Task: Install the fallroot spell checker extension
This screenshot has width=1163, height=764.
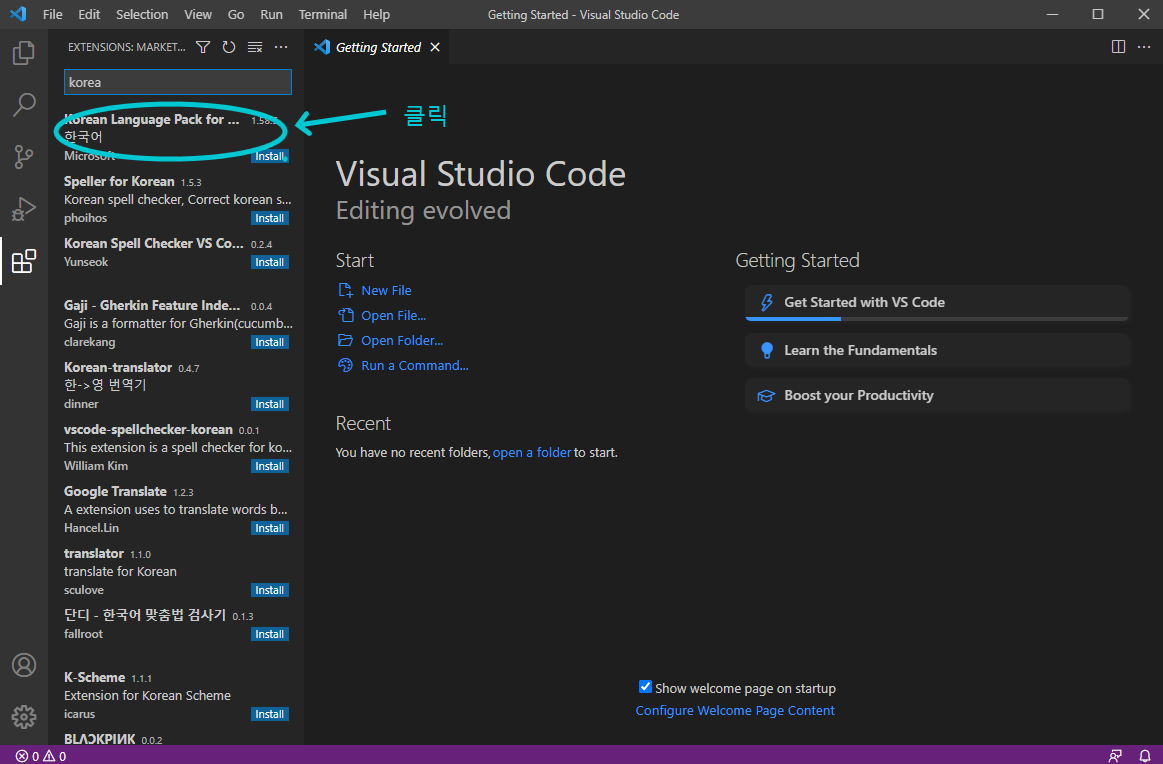Action: [x=269, y=634]
